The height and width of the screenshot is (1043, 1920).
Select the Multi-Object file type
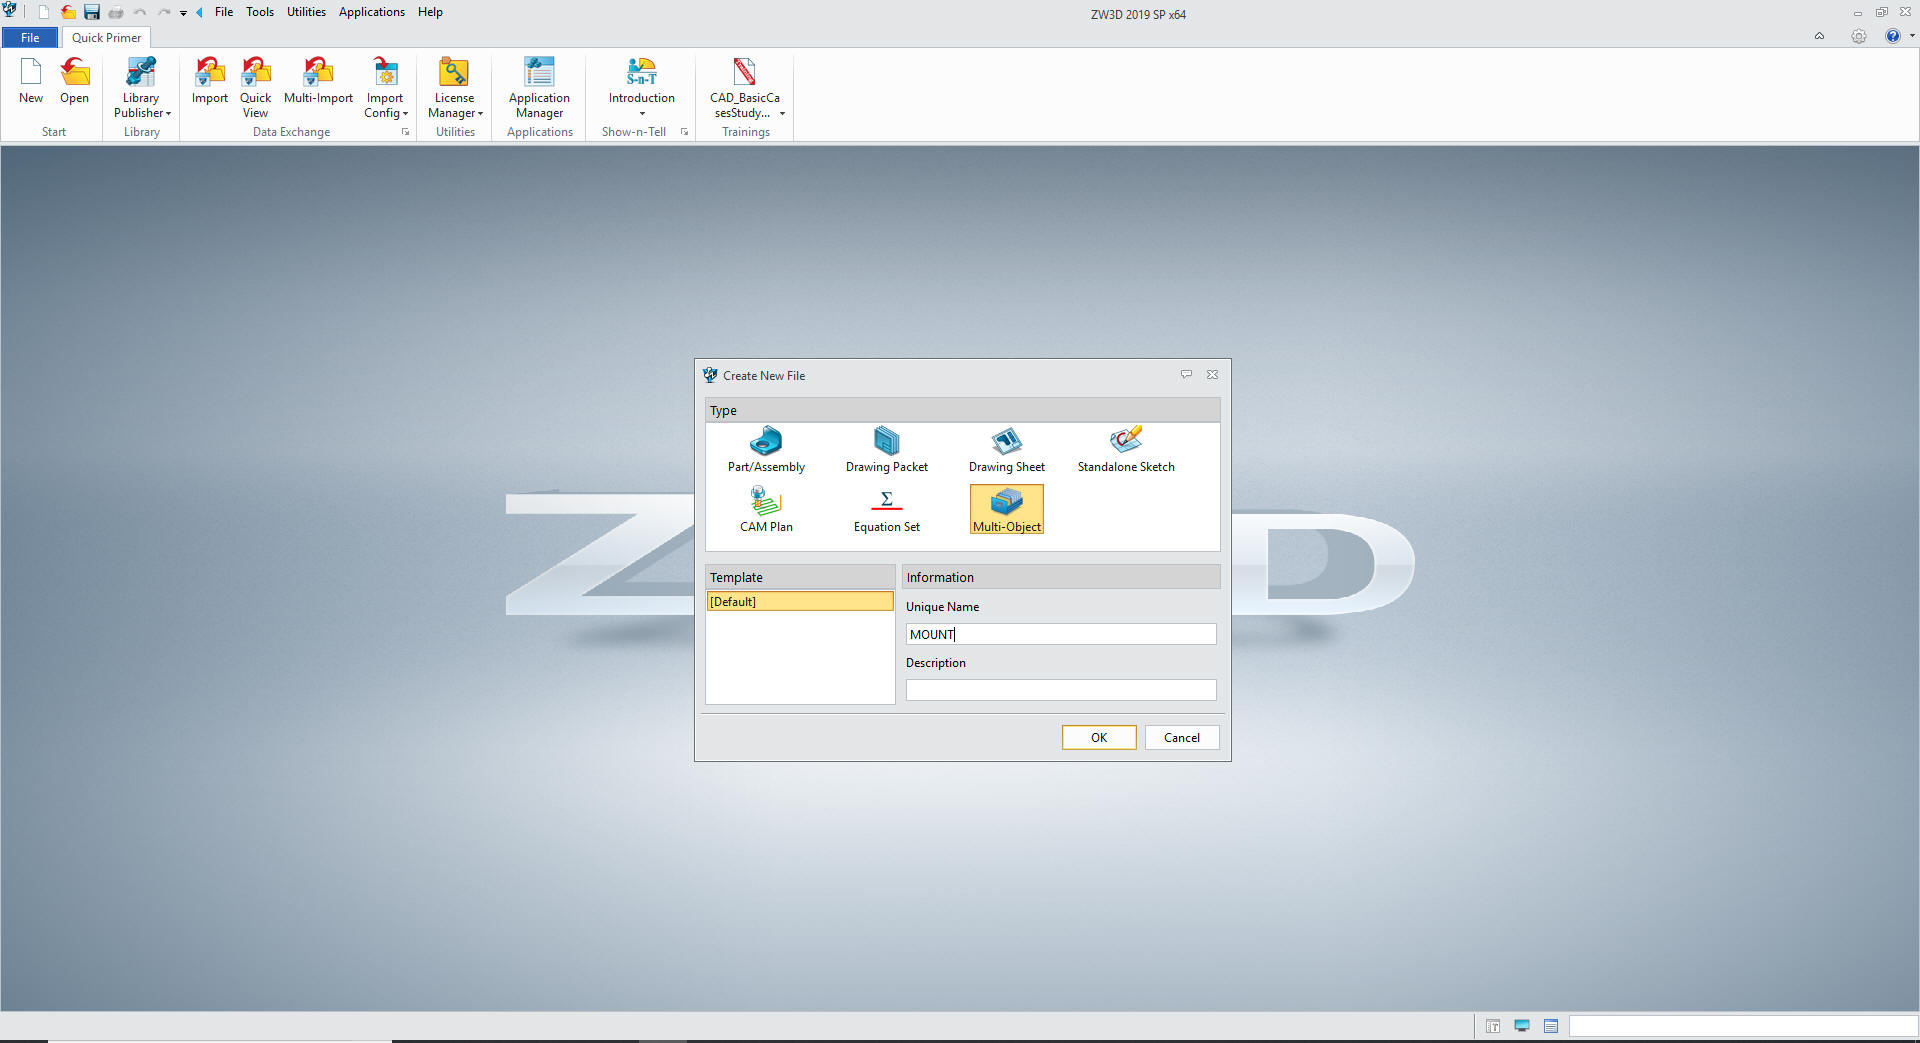[1007, 509]
